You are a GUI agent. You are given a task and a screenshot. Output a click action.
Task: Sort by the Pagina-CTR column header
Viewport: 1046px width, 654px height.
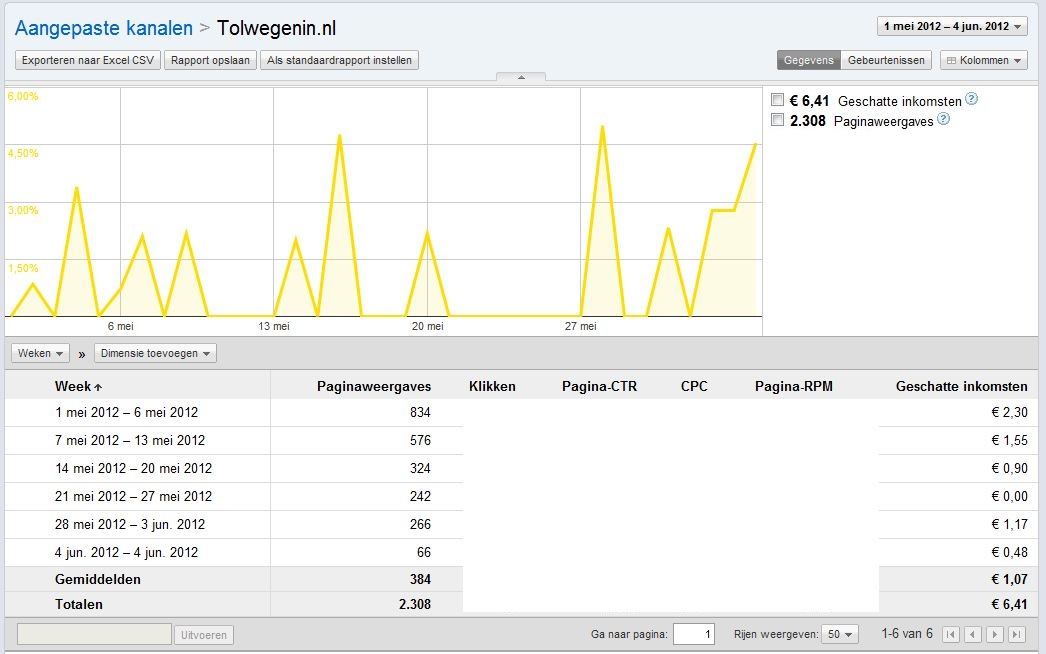599,386
